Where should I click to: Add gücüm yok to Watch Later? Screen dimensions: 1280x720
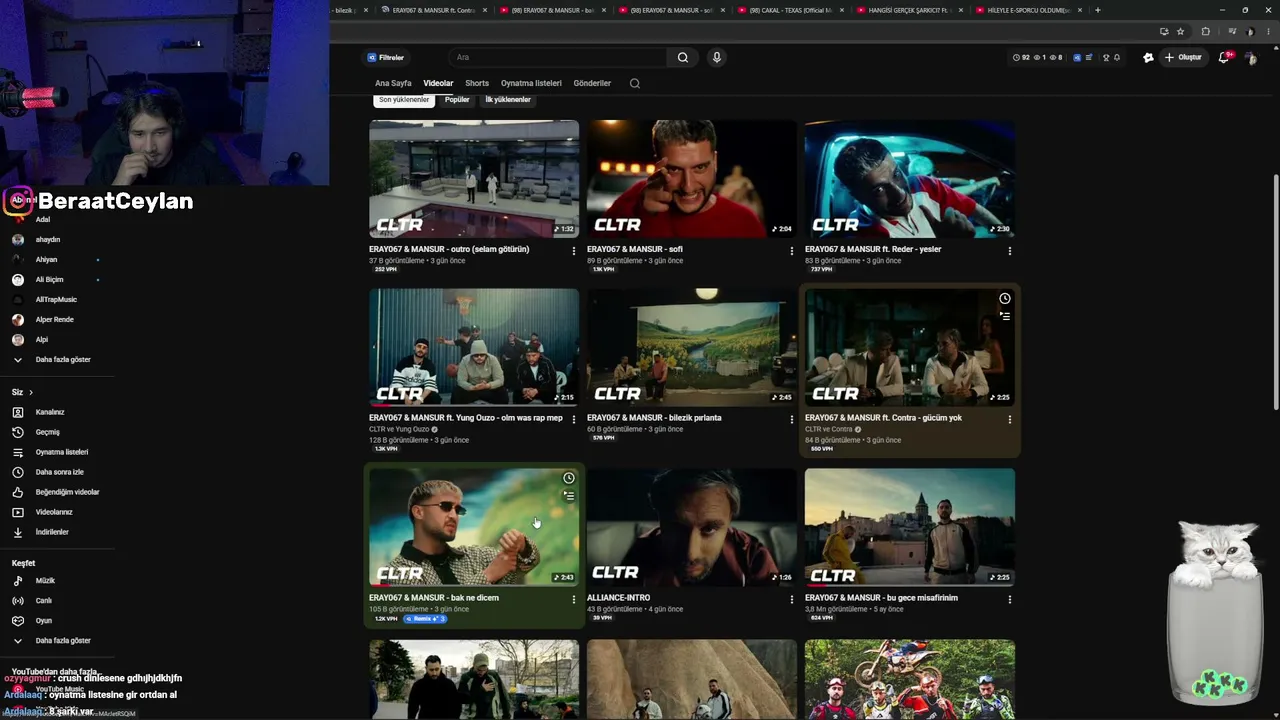click(1005, 298)
